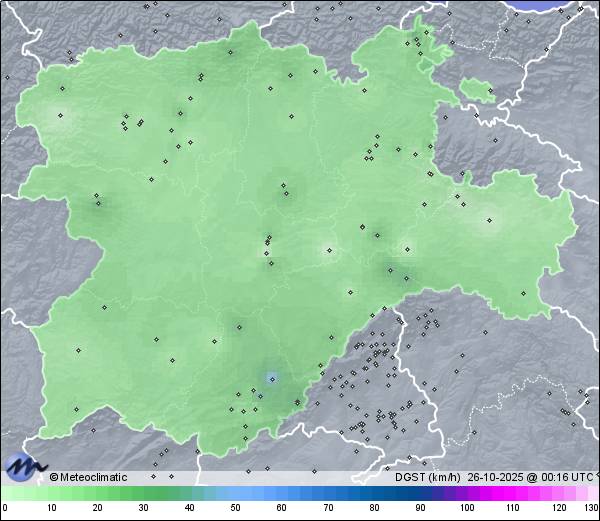Click the Meteoclimatic wave logo icon

pyautogui.click(x=25, y=467)
